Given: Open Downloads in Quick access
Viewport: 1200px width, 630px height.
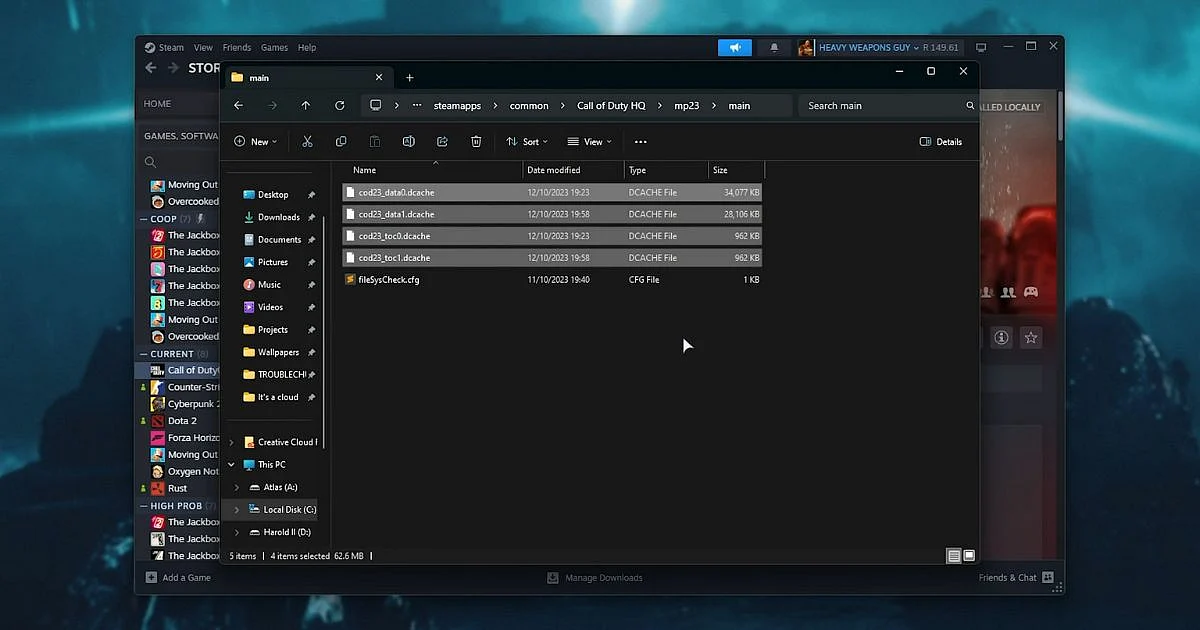Looking at the screenshot, I should point(278,217).
